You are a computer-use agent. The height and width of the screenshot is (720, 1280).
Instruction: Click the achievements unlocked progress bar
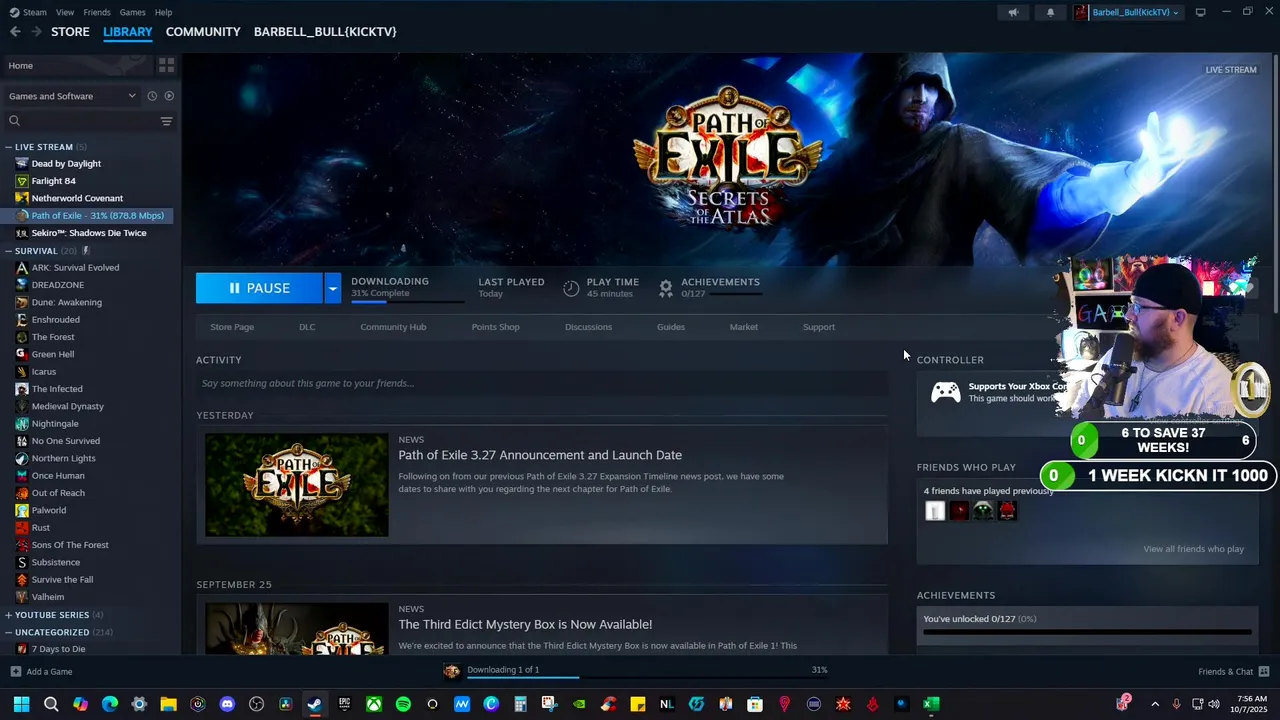tap(1087, 632)
